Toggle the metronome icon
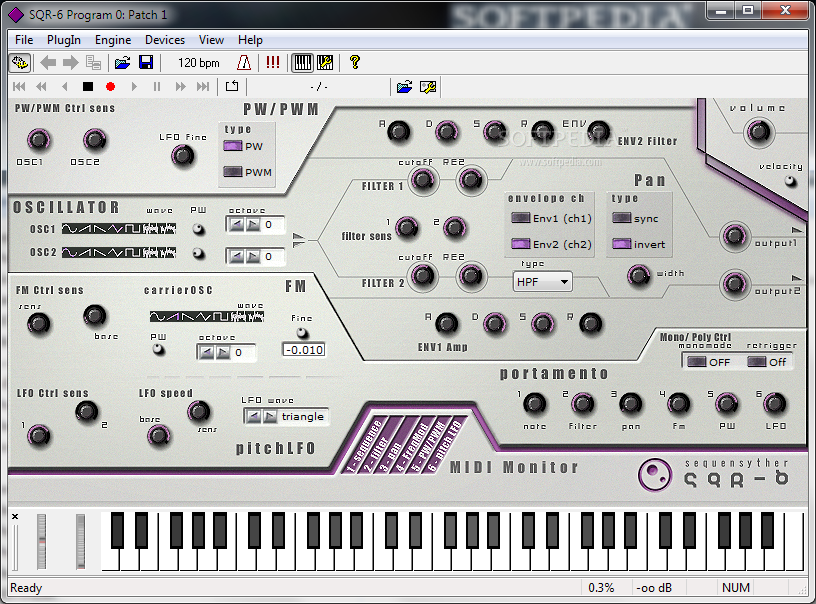The width and height of the screenshot is (816, 604). click(244, 63)
